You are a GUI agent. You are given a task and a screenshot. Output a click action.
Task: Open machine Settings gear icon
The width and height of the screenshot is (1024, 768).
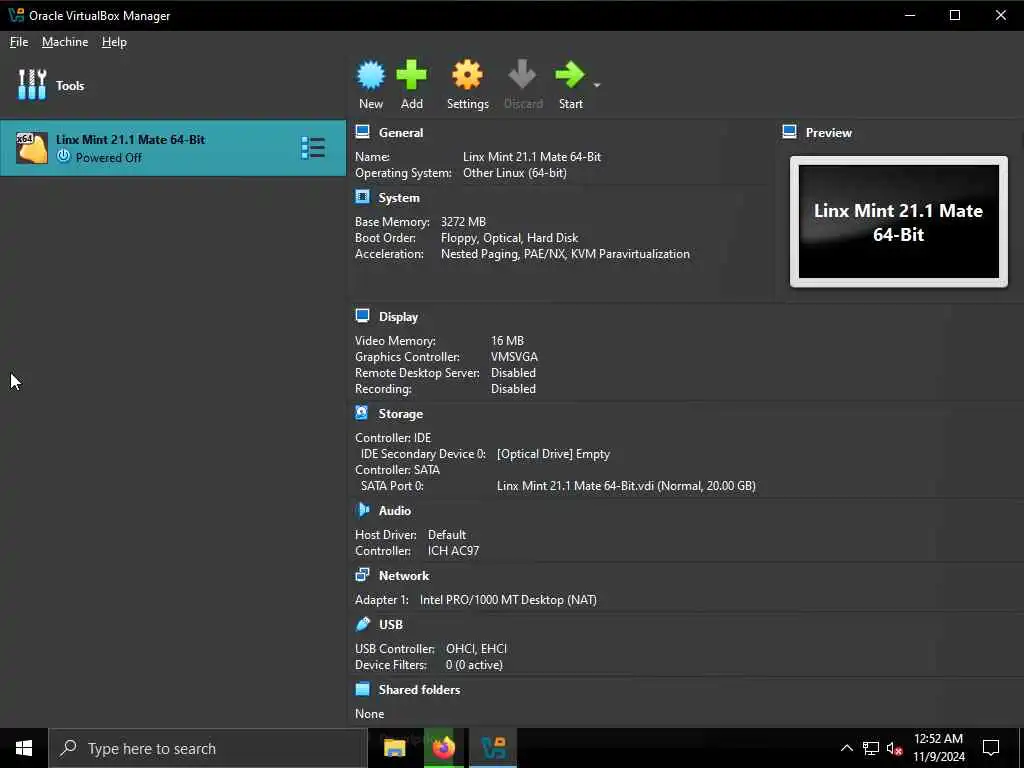coord(468,75)
